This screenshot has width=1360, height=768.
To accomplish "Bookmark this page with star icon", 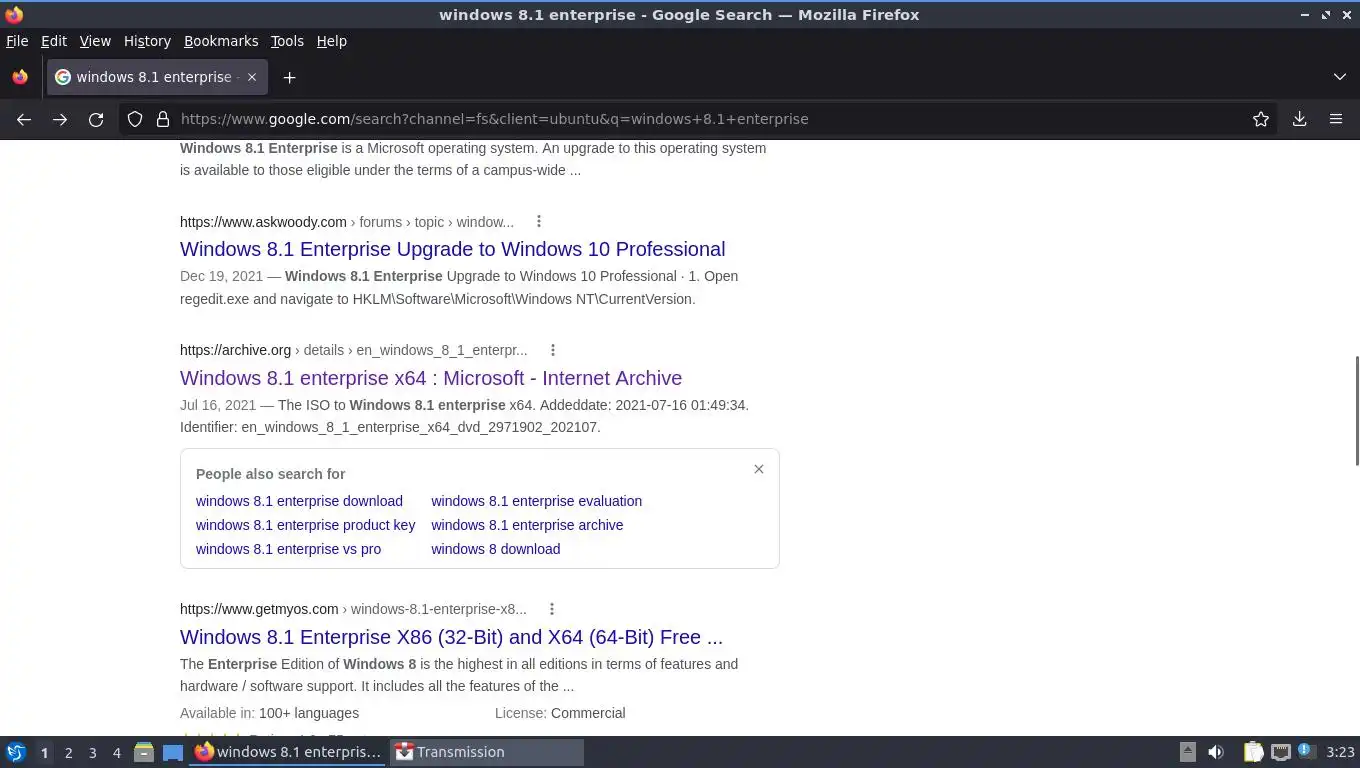I will (1261, 119).
